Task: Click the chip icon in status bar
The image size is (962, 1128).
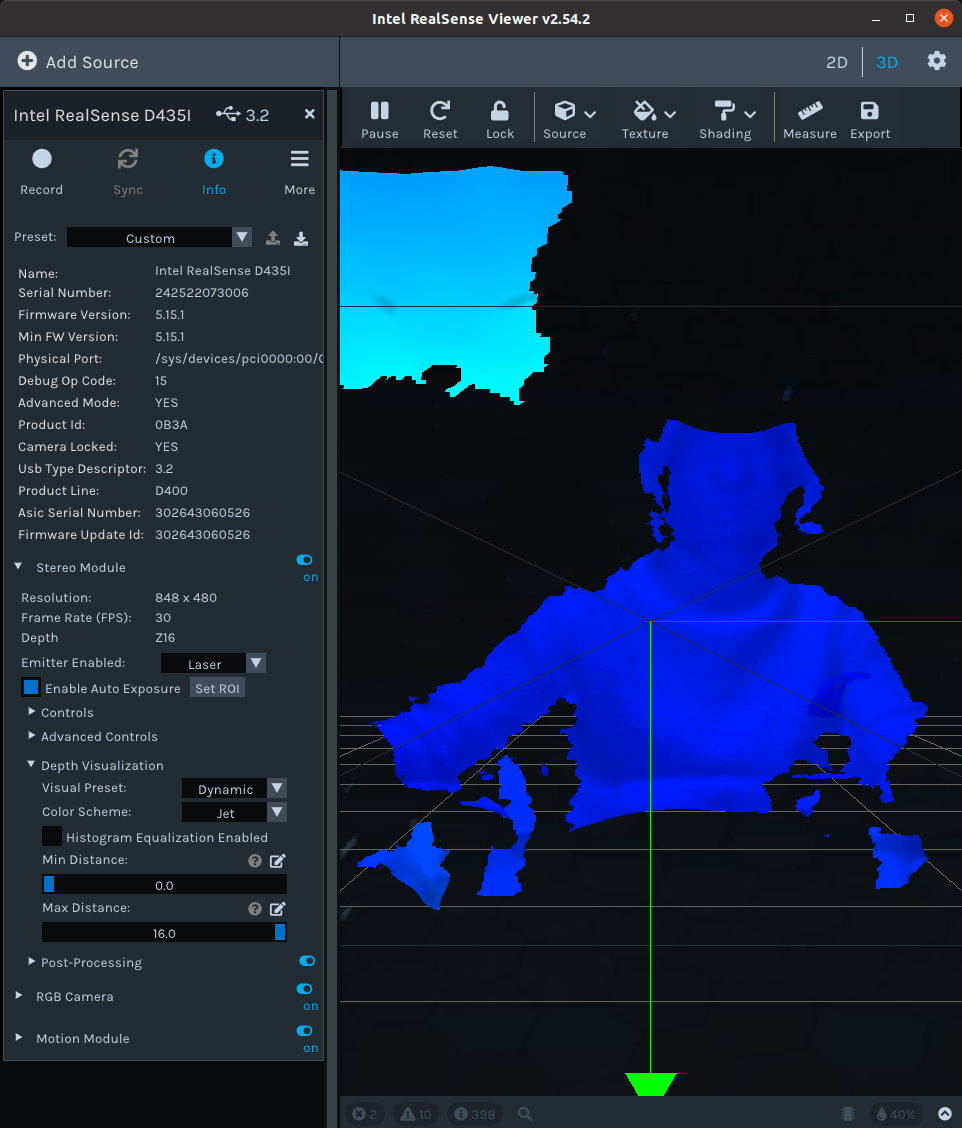Action: tap(848, 1114)
